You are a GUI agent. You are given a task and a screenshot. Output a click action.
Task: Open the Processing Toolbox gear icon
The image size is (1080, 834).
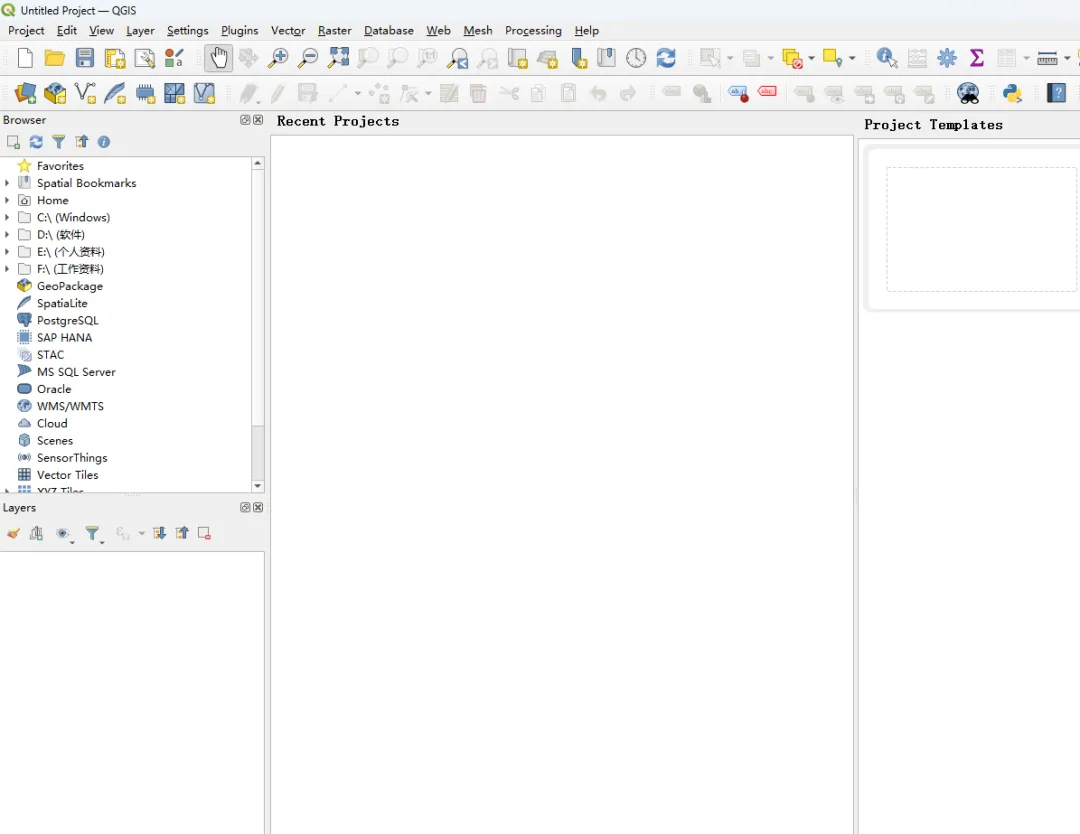coord(947,58)
